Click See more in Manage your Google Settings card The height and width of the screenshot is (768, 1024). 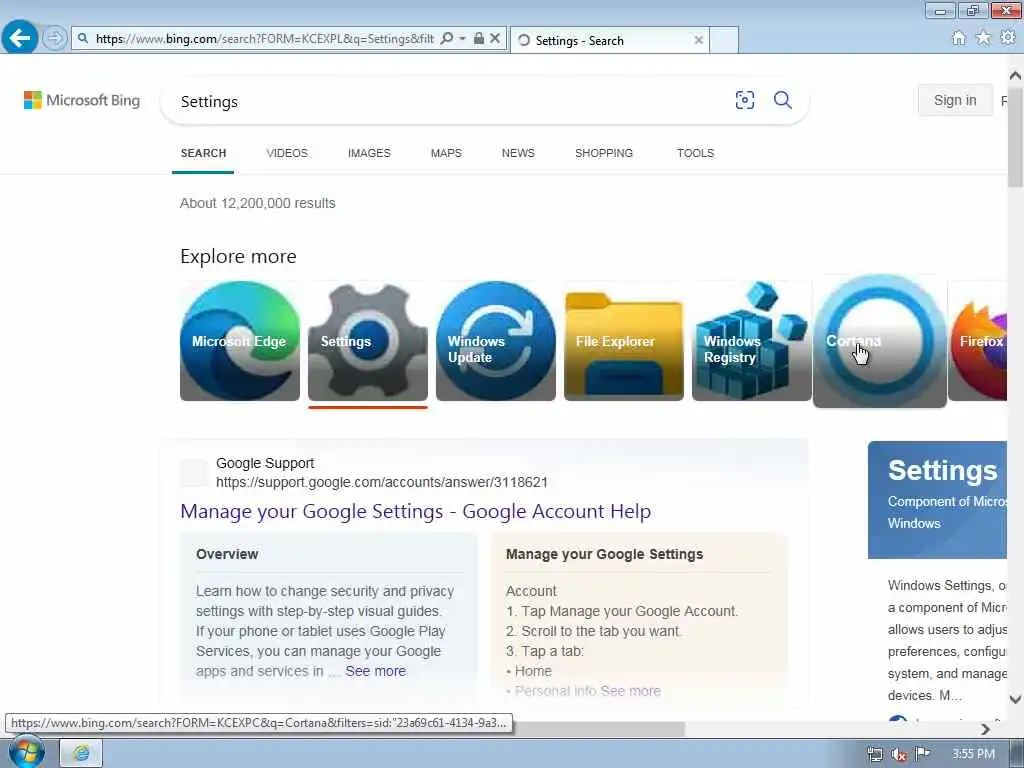630,691
